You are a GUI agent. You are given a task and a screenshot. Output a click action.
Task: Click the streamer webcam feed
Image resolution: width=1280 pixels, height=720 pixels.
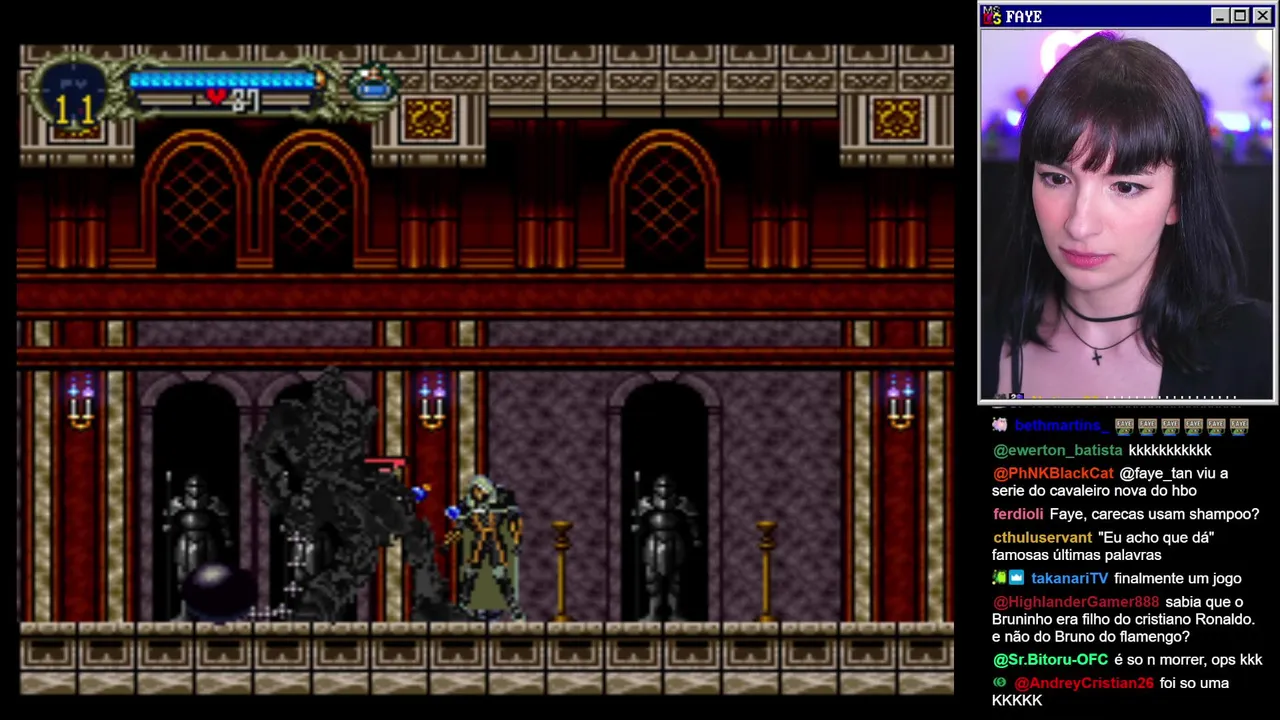1126,214
